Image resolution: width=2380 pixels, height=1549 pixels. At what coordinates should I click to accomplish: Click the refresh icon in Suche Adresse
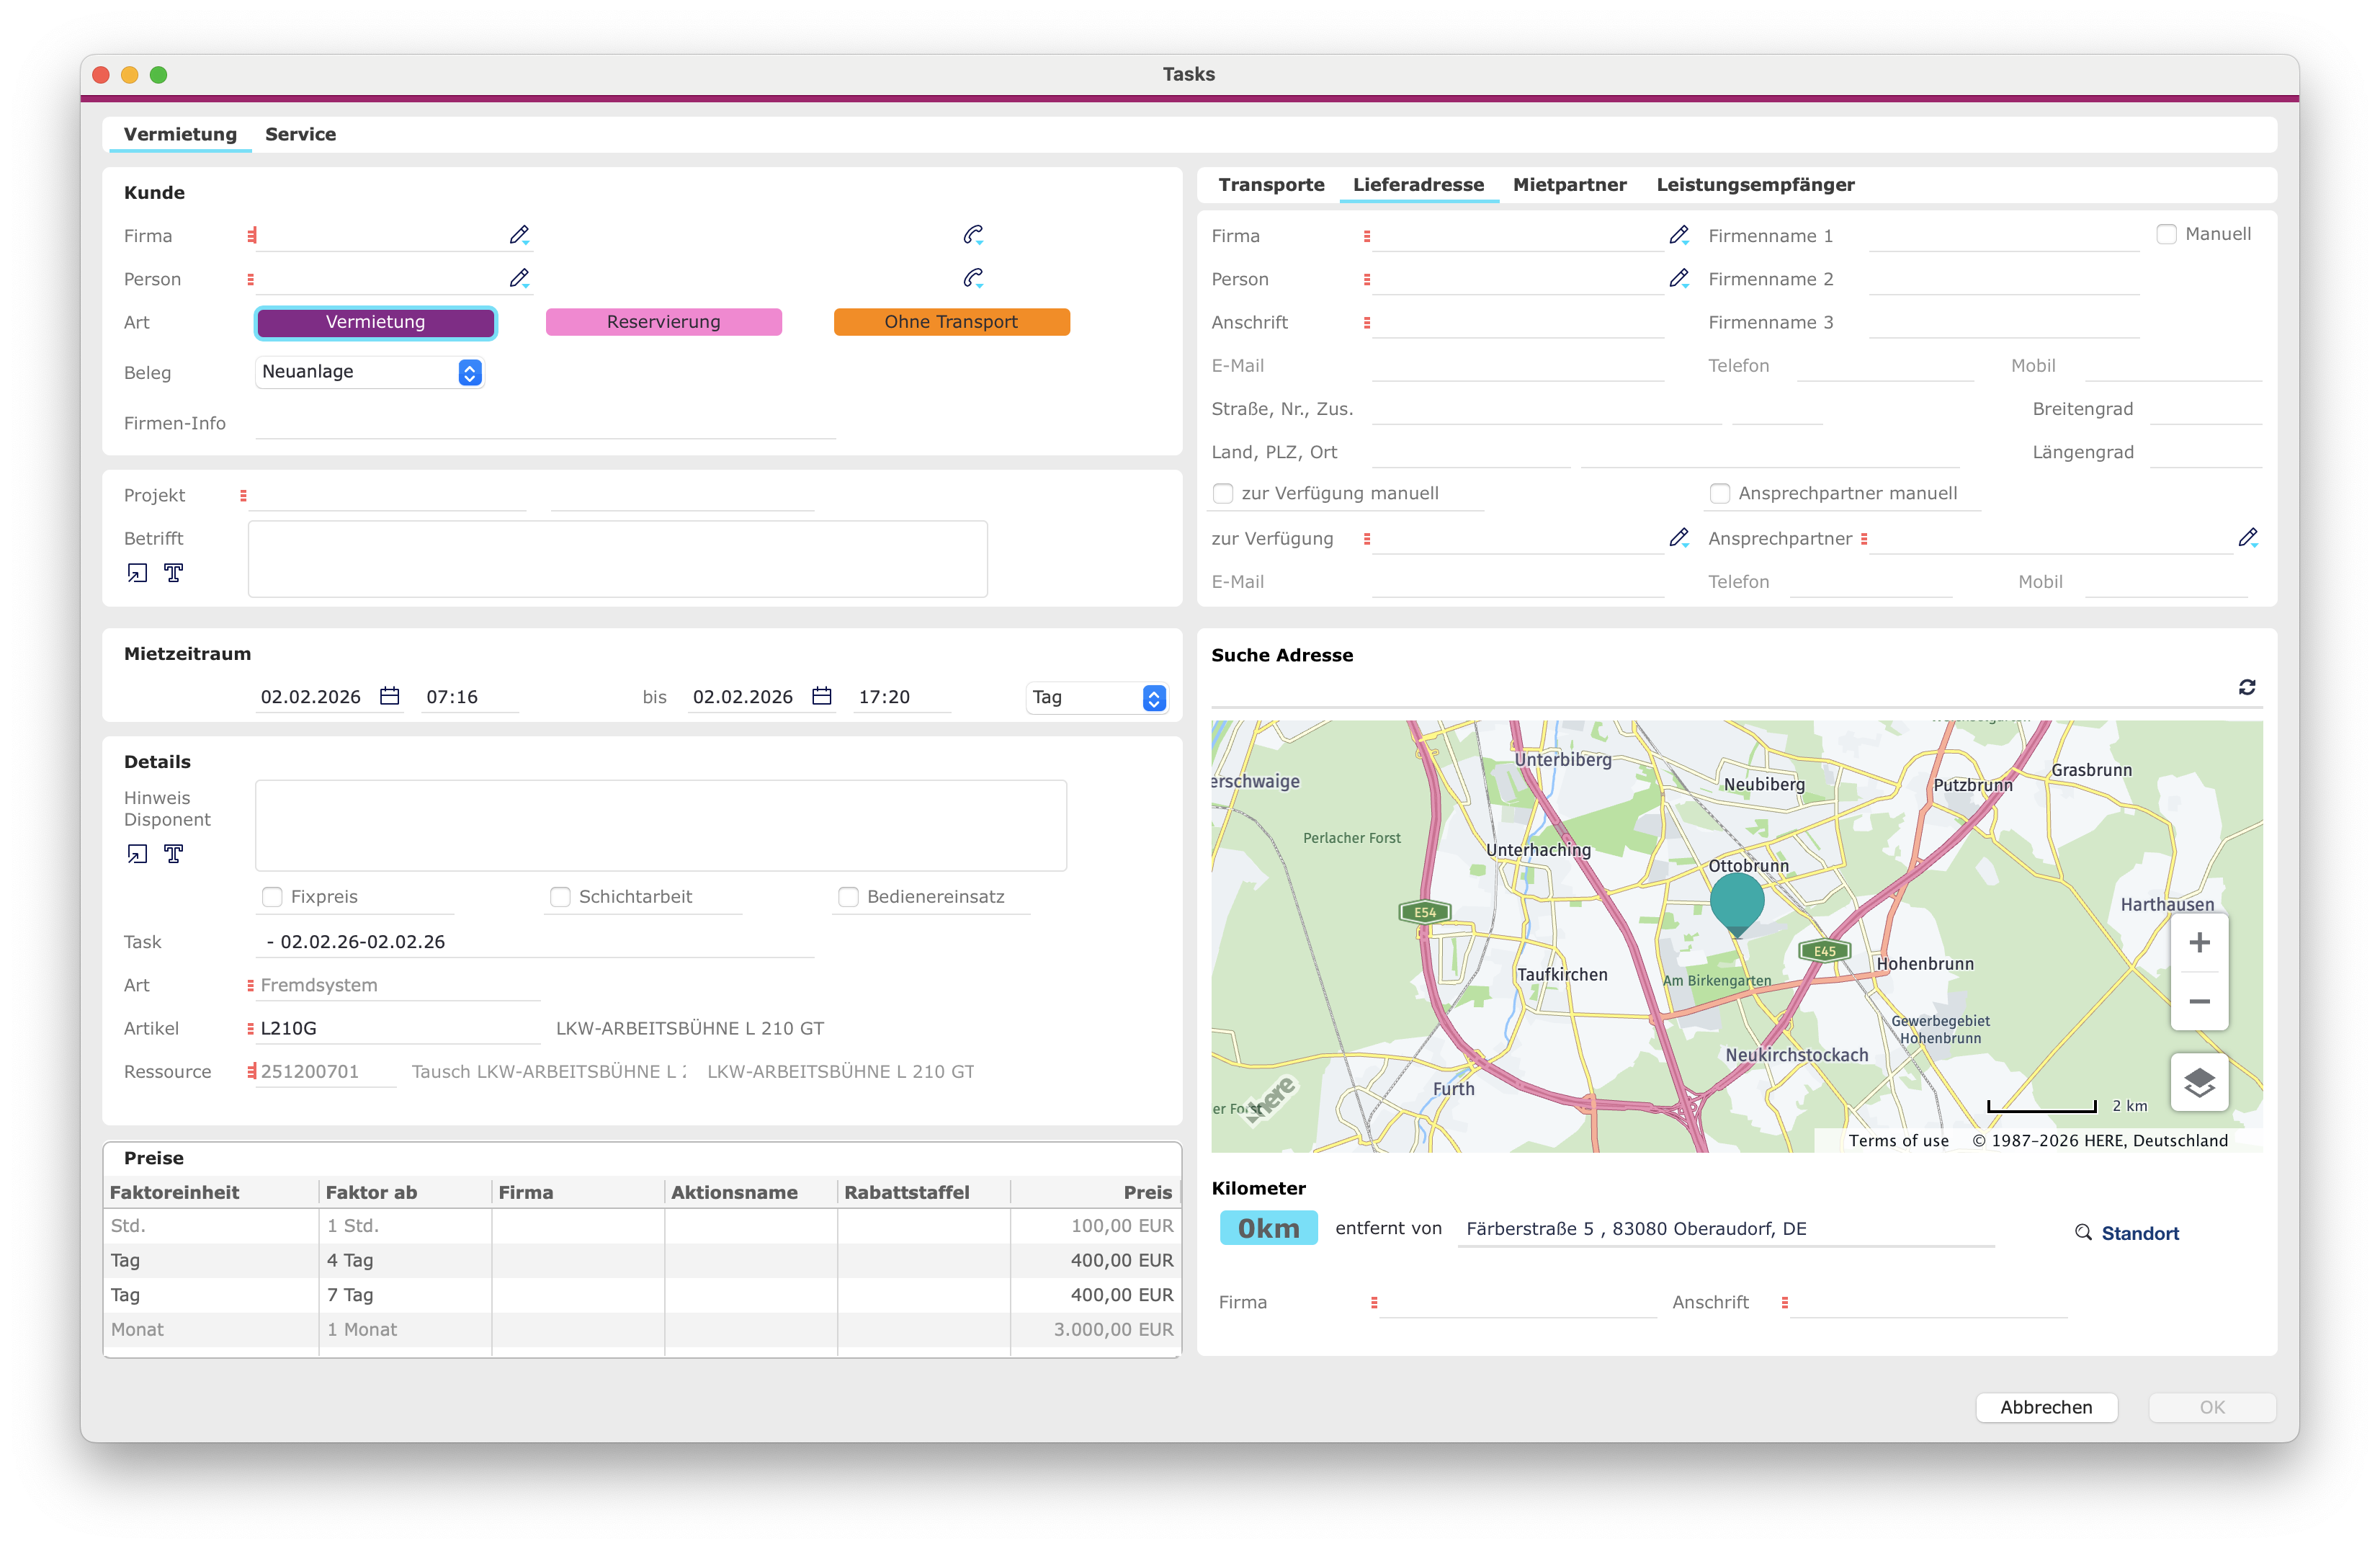pos(2247,687)
